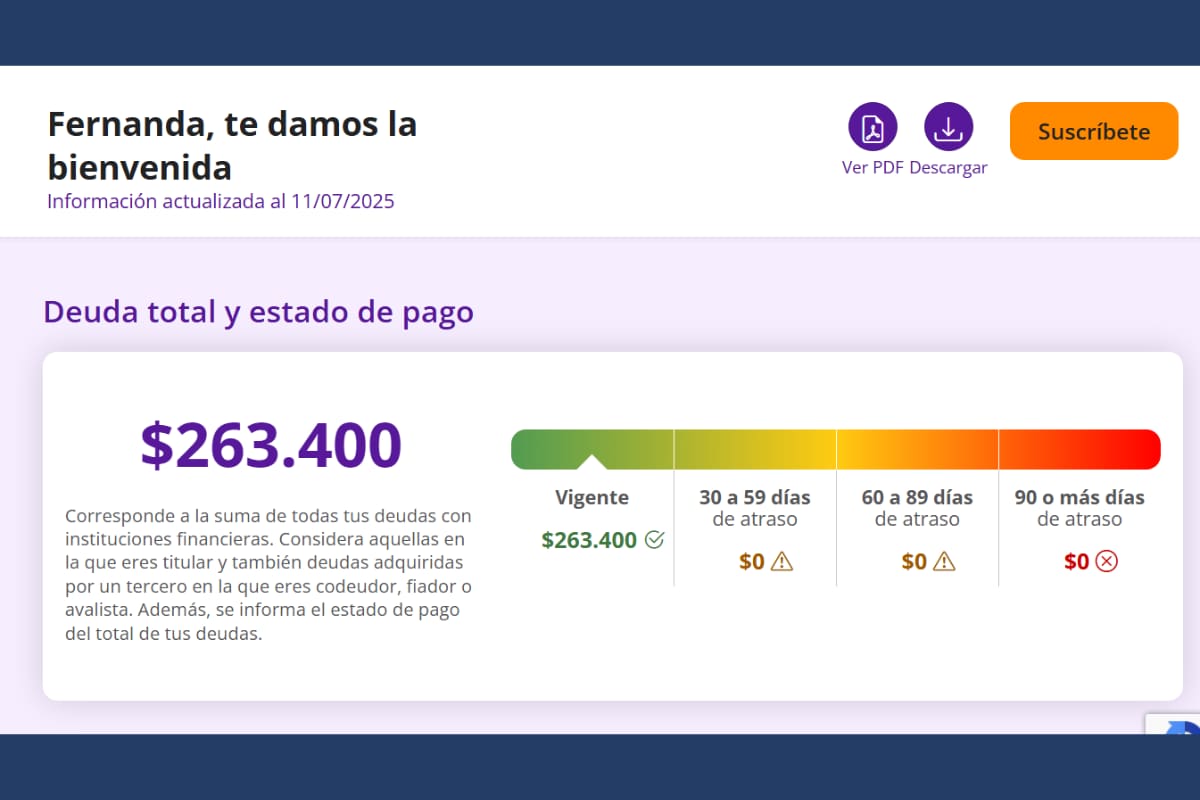Select the yellow 30 a 59 días bar segment
Image resolution: width=1200 pixels, height=800 pixels.
point(755,449)
